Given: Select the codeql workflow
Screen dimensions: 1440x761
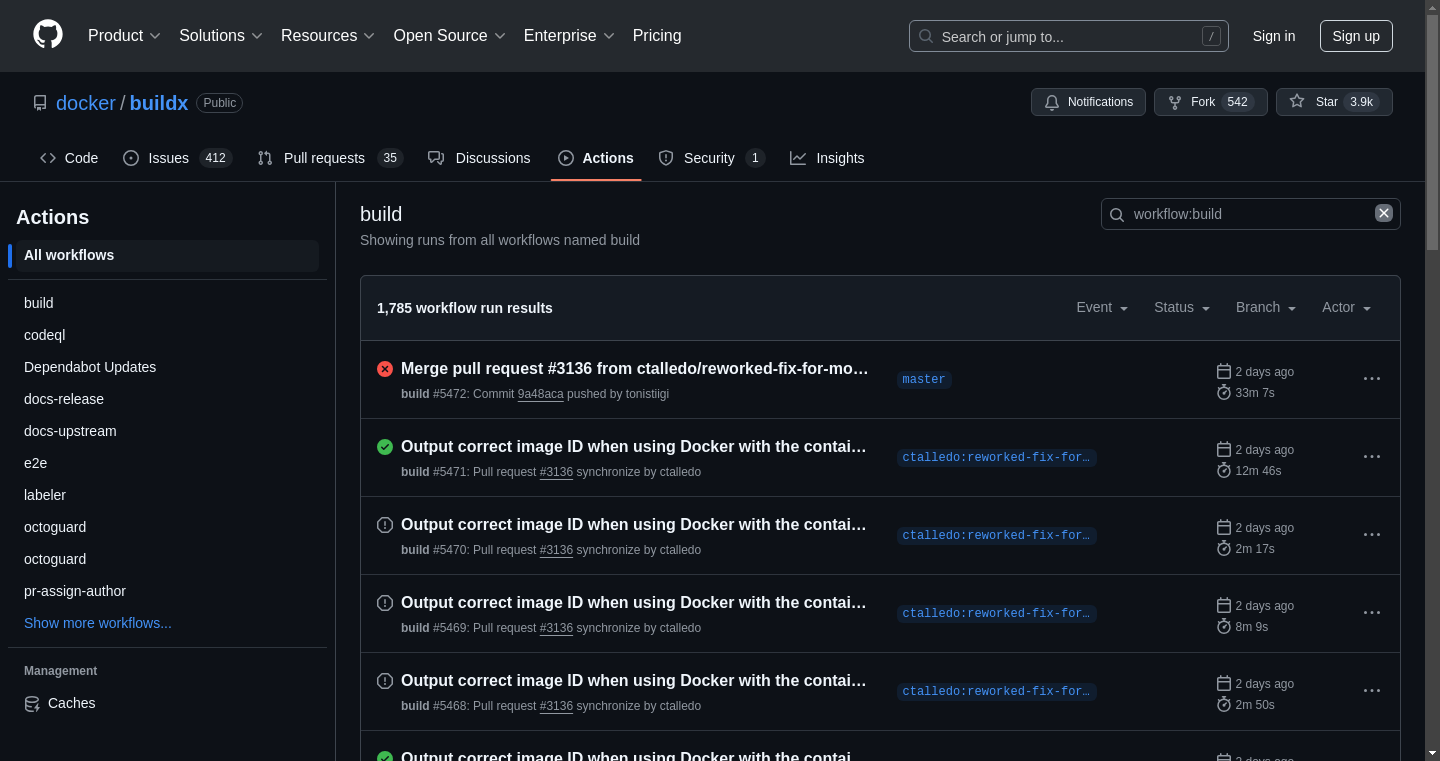Looking at the screenshot, I should point(167,335).
